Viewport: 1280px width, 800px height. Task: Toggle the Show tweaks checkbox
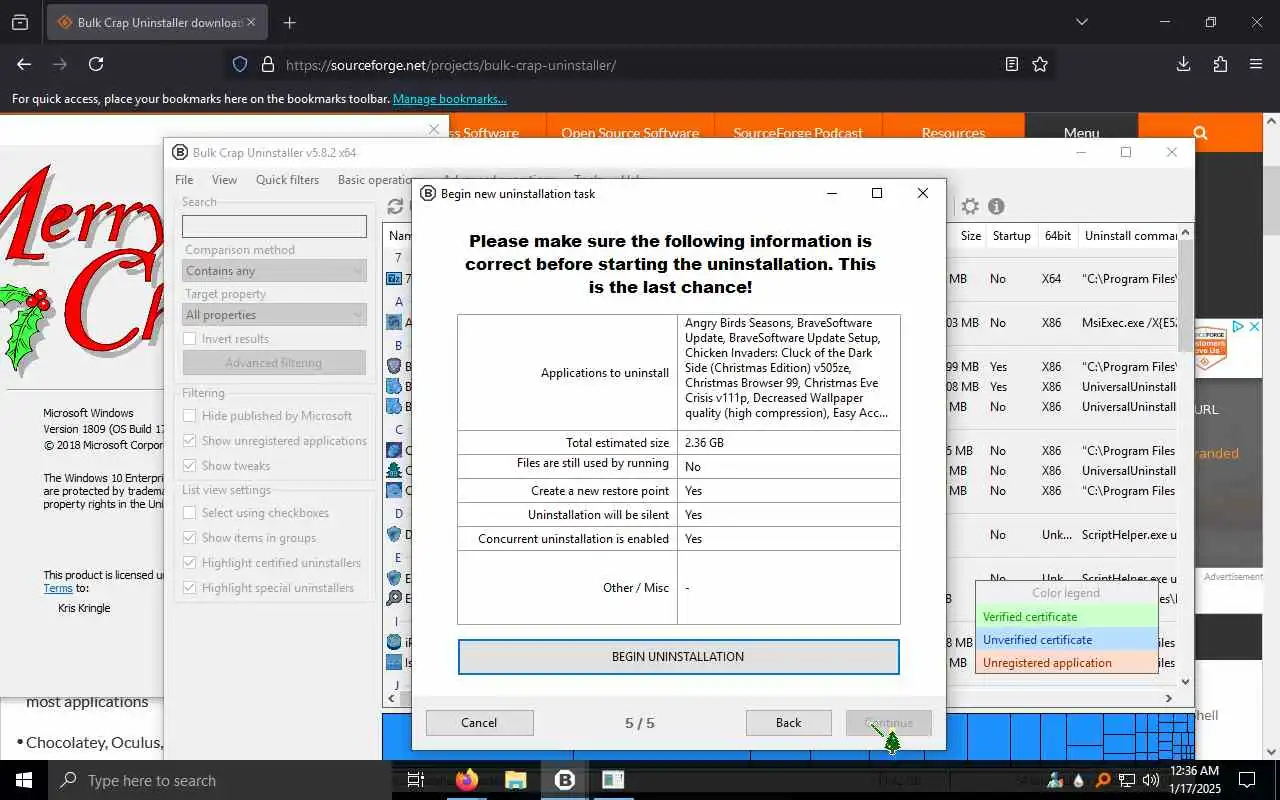pyautogui.click(x=189, y=466)
